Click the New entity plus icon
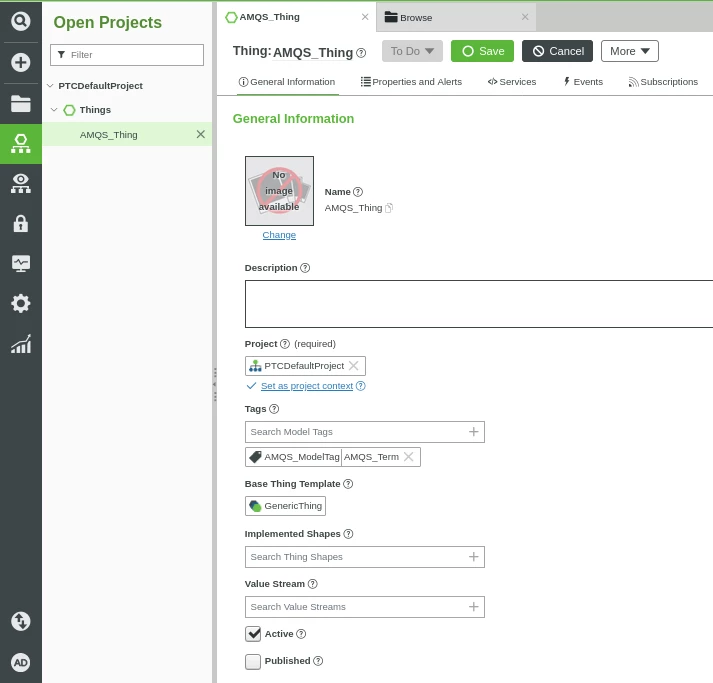This screenshot has height=683, width=713. tap(20, 62)
